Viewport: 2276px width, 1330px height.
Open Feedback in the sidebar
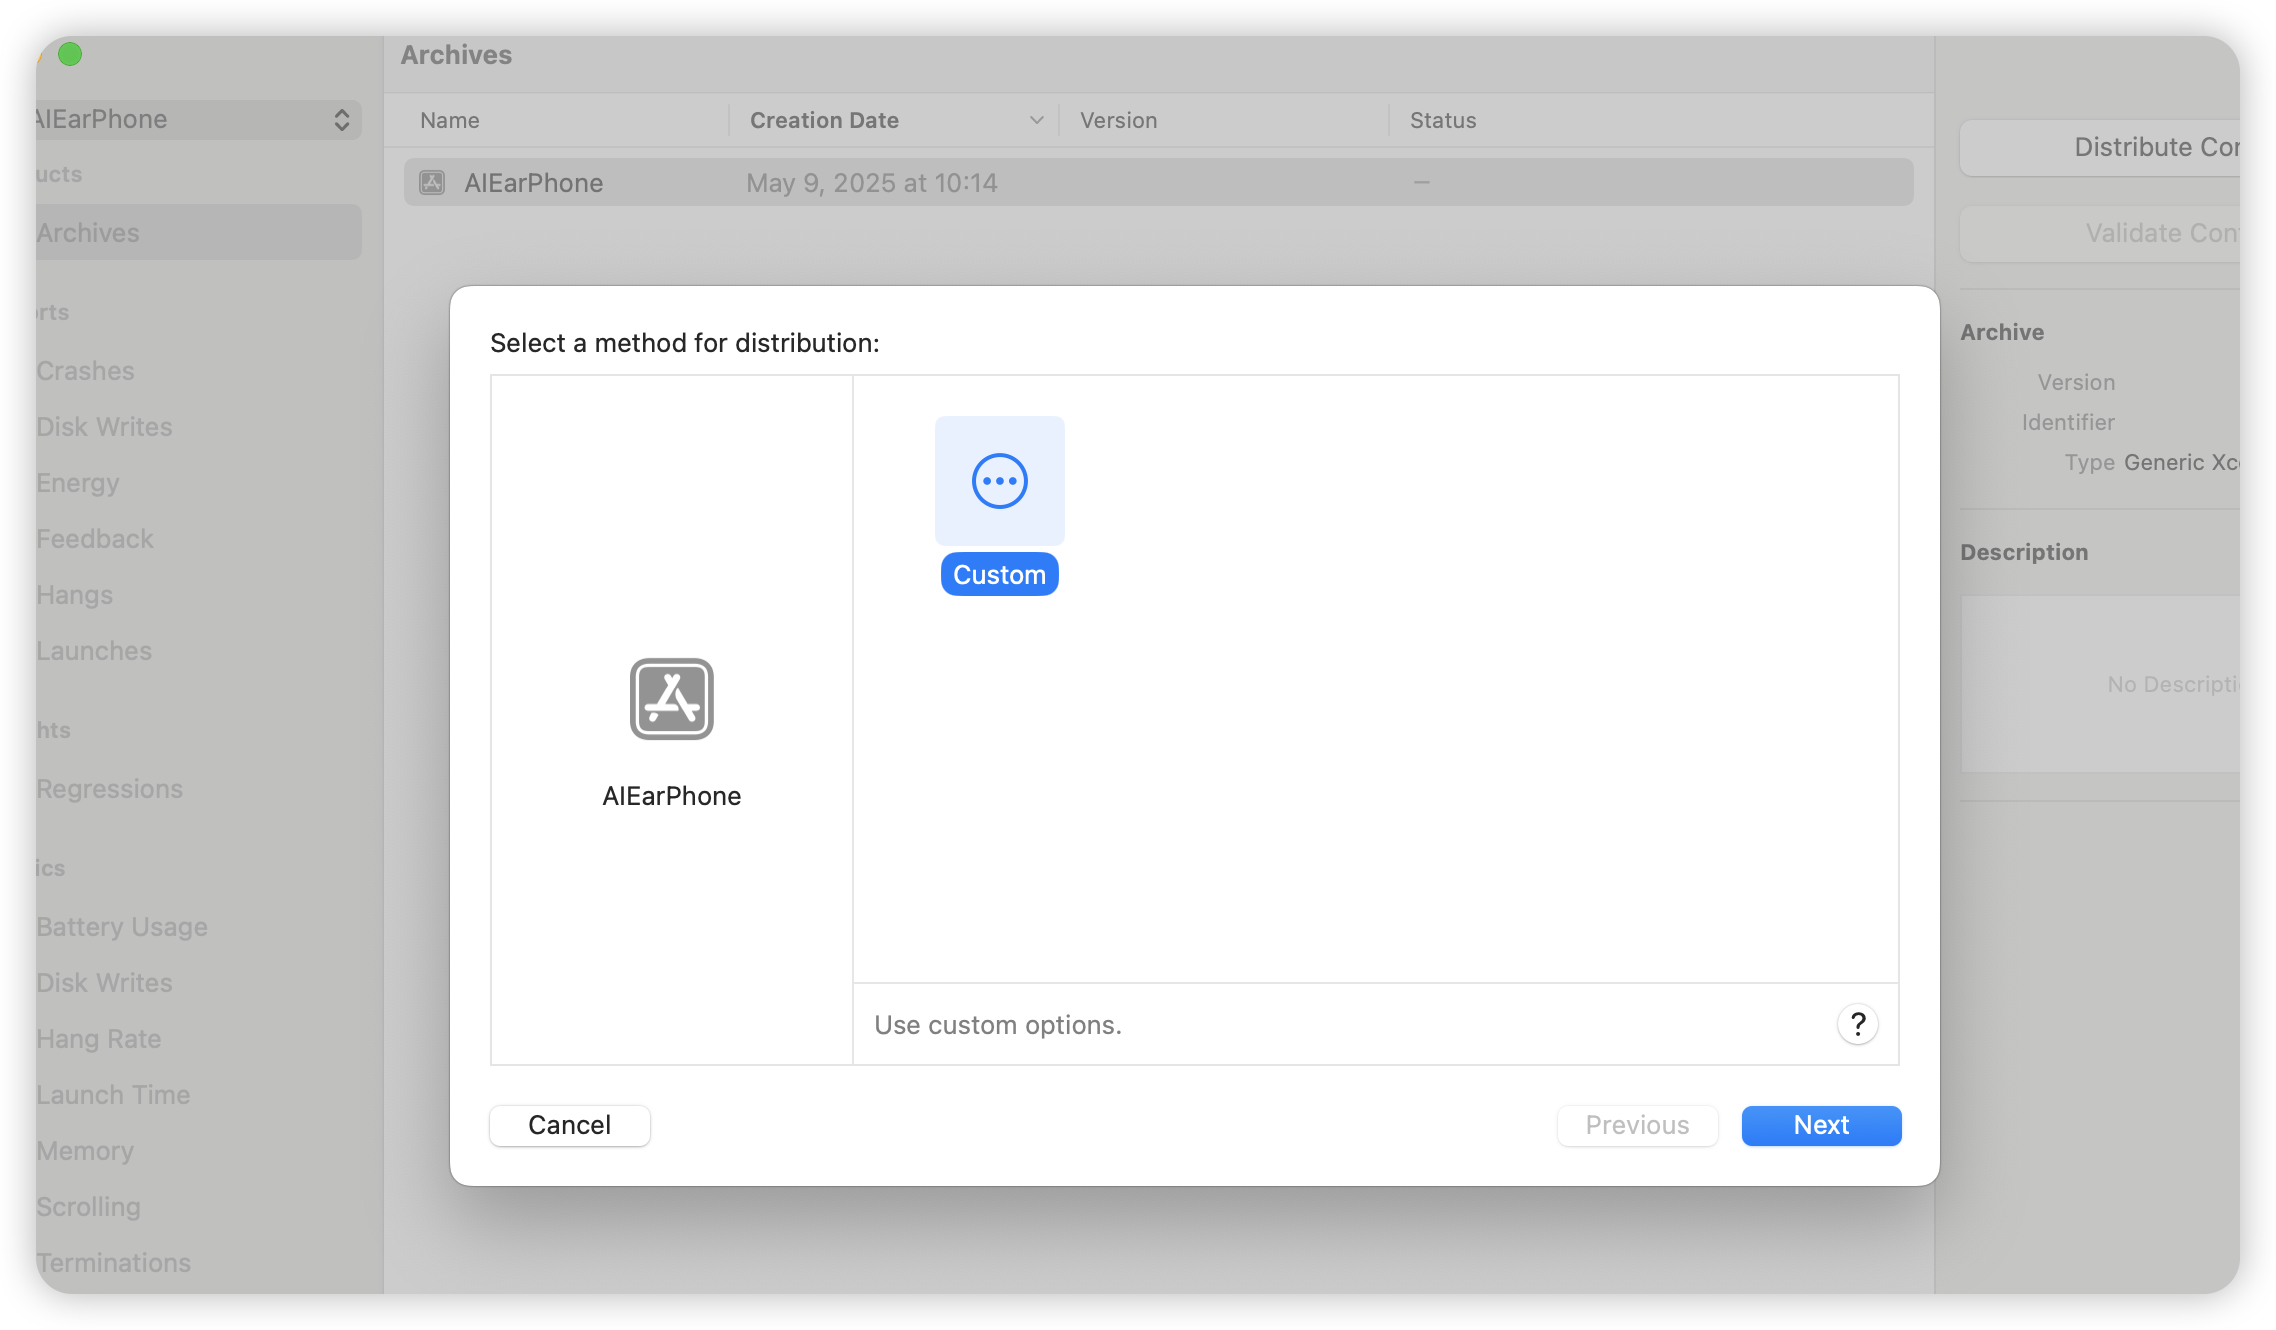click(x=95, y=539)
